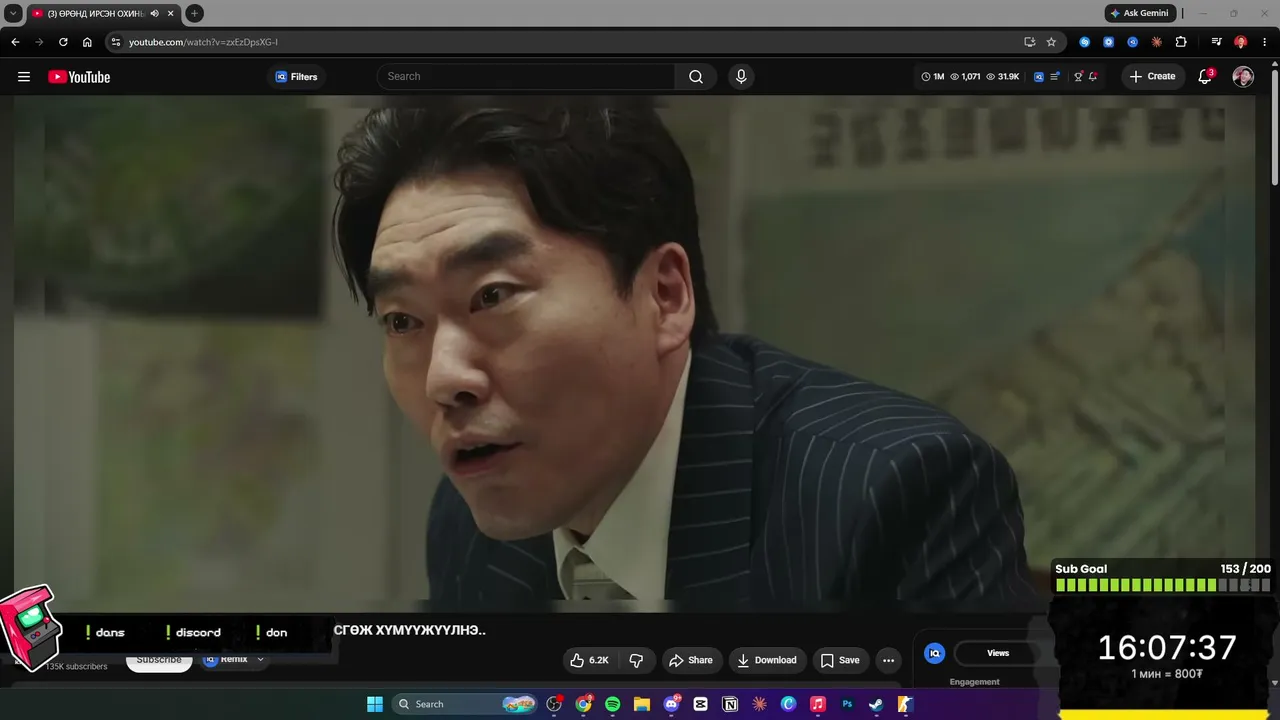The height and width of the screenshot is (720, 1280).
Task: Expand the tab search dropdown
Action: [13, 13]
